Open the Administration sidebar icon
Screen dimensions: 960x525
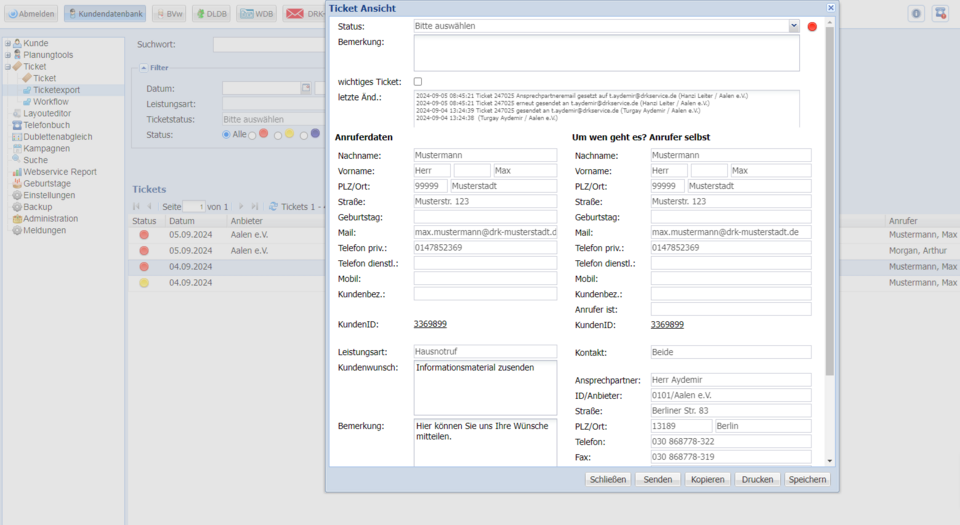point(17,218)
